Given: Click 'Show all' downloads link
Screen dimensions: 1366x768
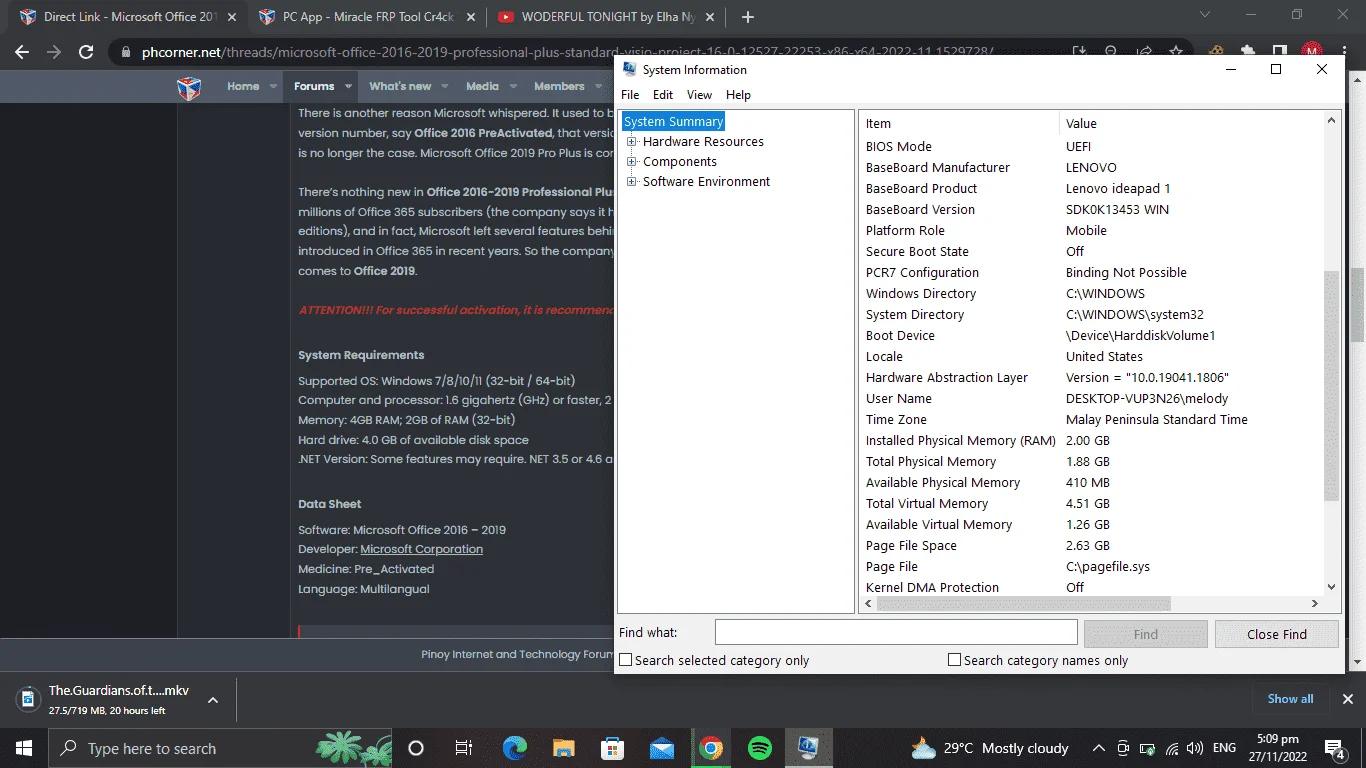Looking at the screenshot, I should 1291,699.
